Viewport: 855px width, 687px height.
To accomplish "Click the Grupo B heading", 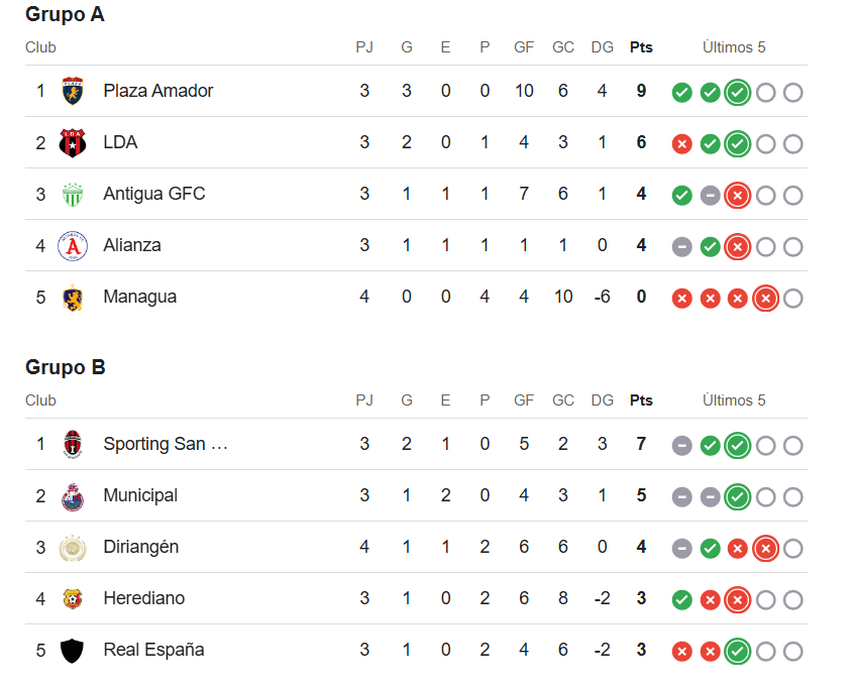I will (x=65, y=367).
